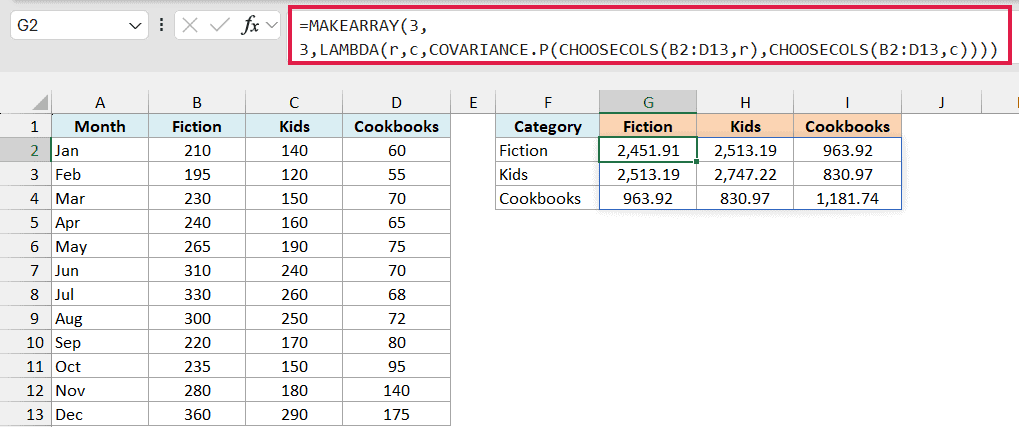This screenshot has height=427, width=1019.
Task: Select column D header
Action: (x=396, y=102)
